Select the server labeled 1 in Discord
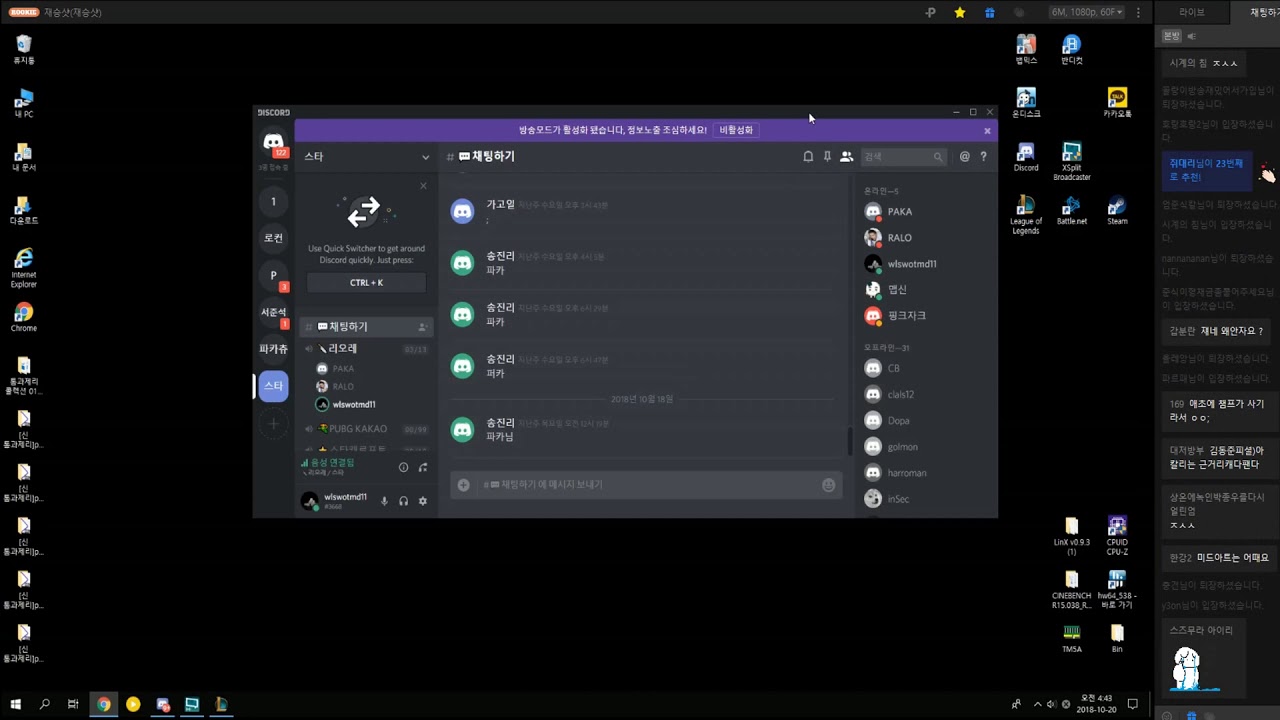 pyautogui.click(x=273, y=202)
